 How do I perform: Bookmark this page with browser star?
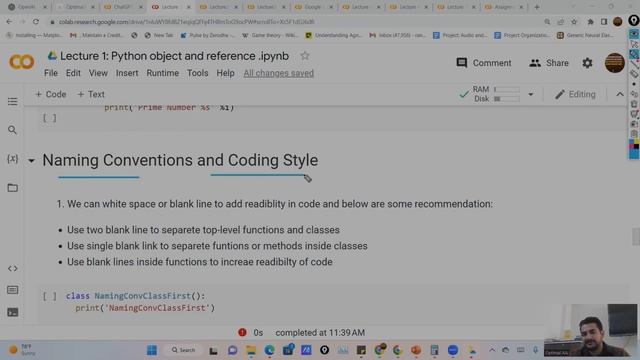[x=574, y=22]
